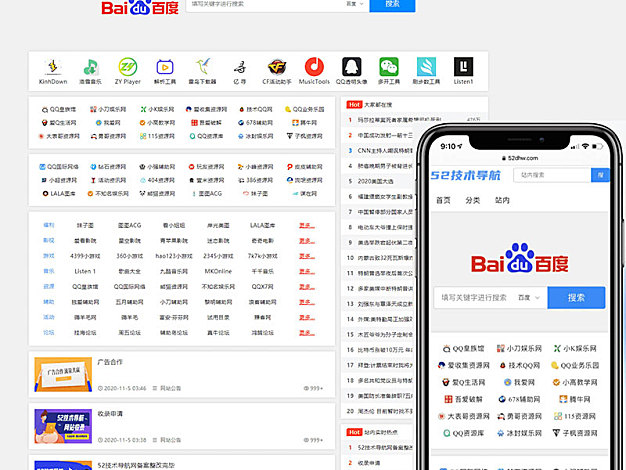Tap 技术QQ网 on the phone mockup
The width and height of the screenshot is (626, 470).
click(x=519, y=365)
